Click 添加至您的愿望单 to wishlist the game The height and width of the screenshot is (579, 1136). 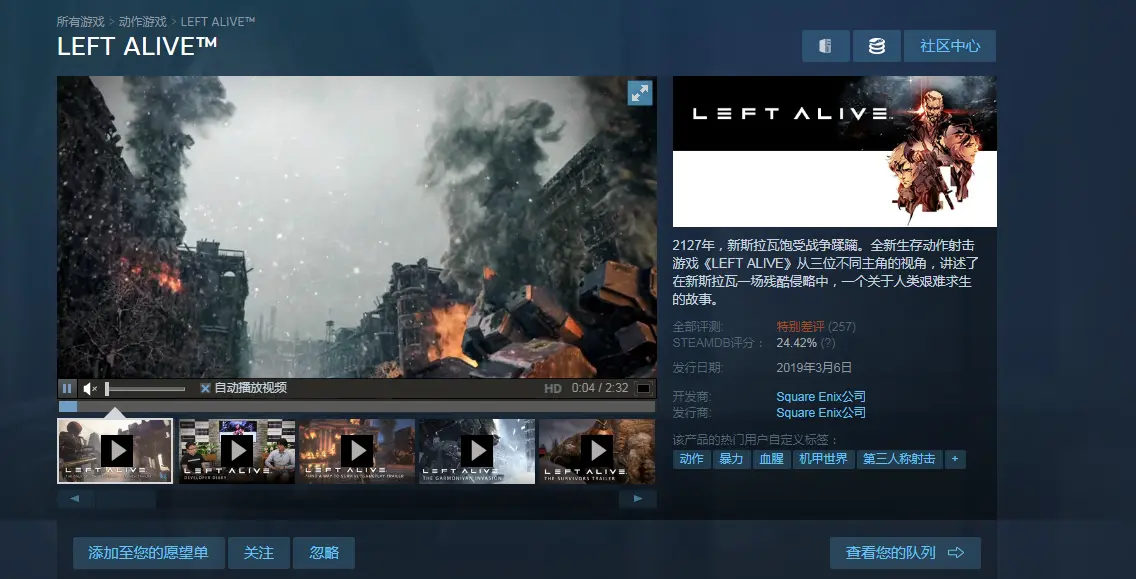(149, 553)
